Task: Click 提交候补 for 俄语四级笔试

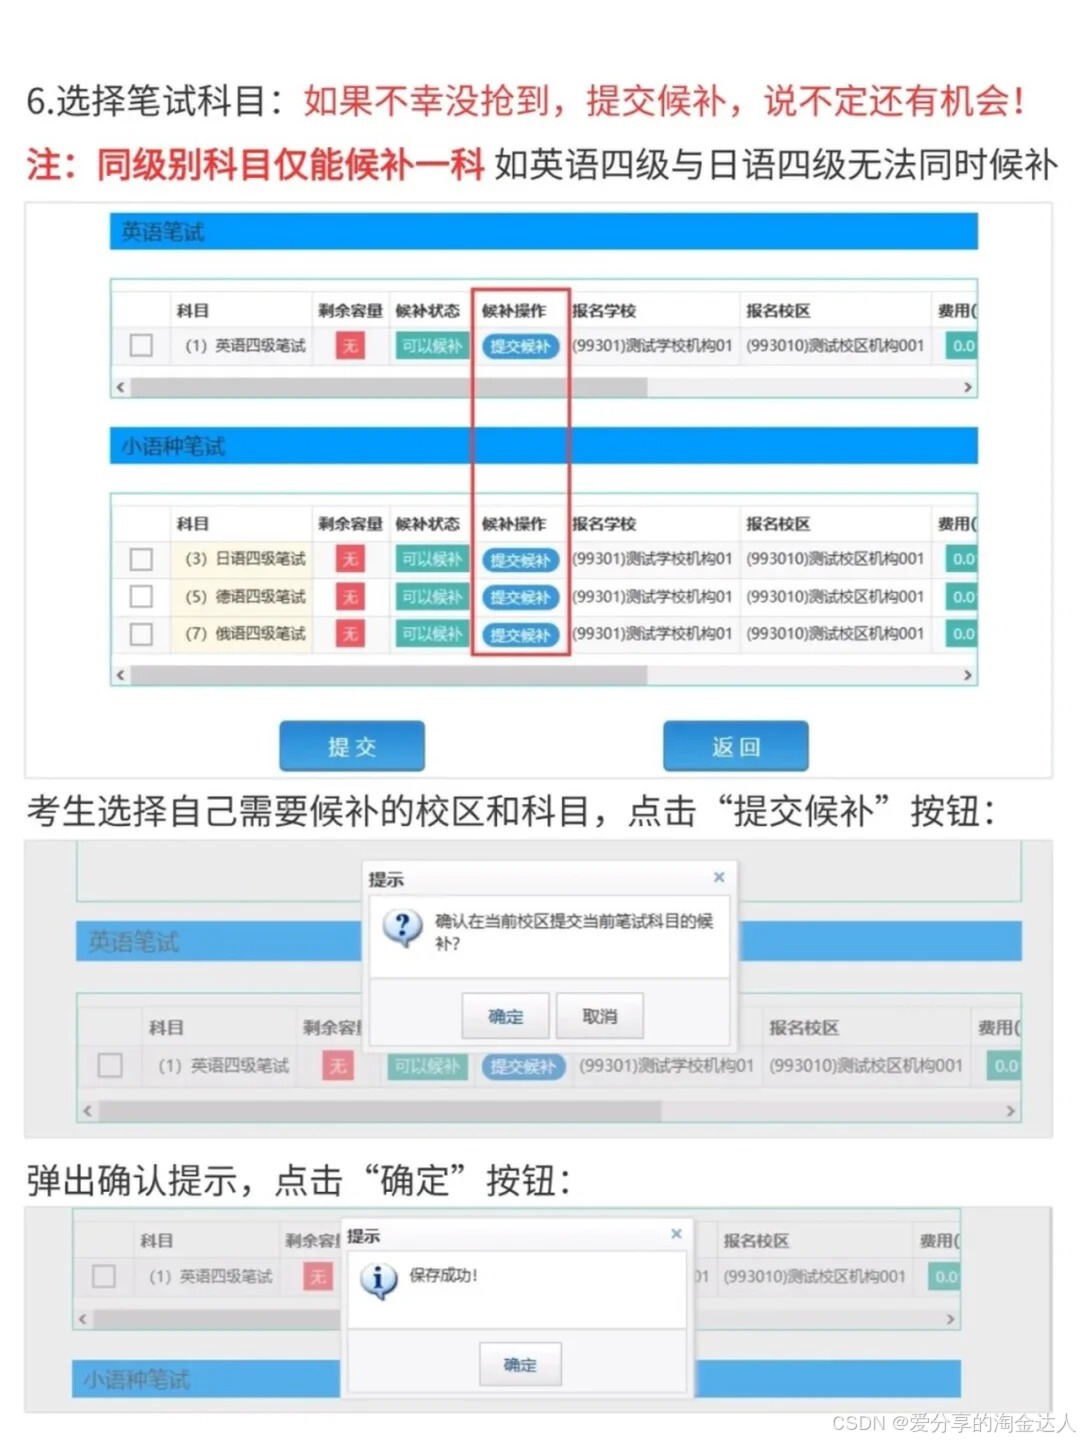Action: tap(520, 633)
